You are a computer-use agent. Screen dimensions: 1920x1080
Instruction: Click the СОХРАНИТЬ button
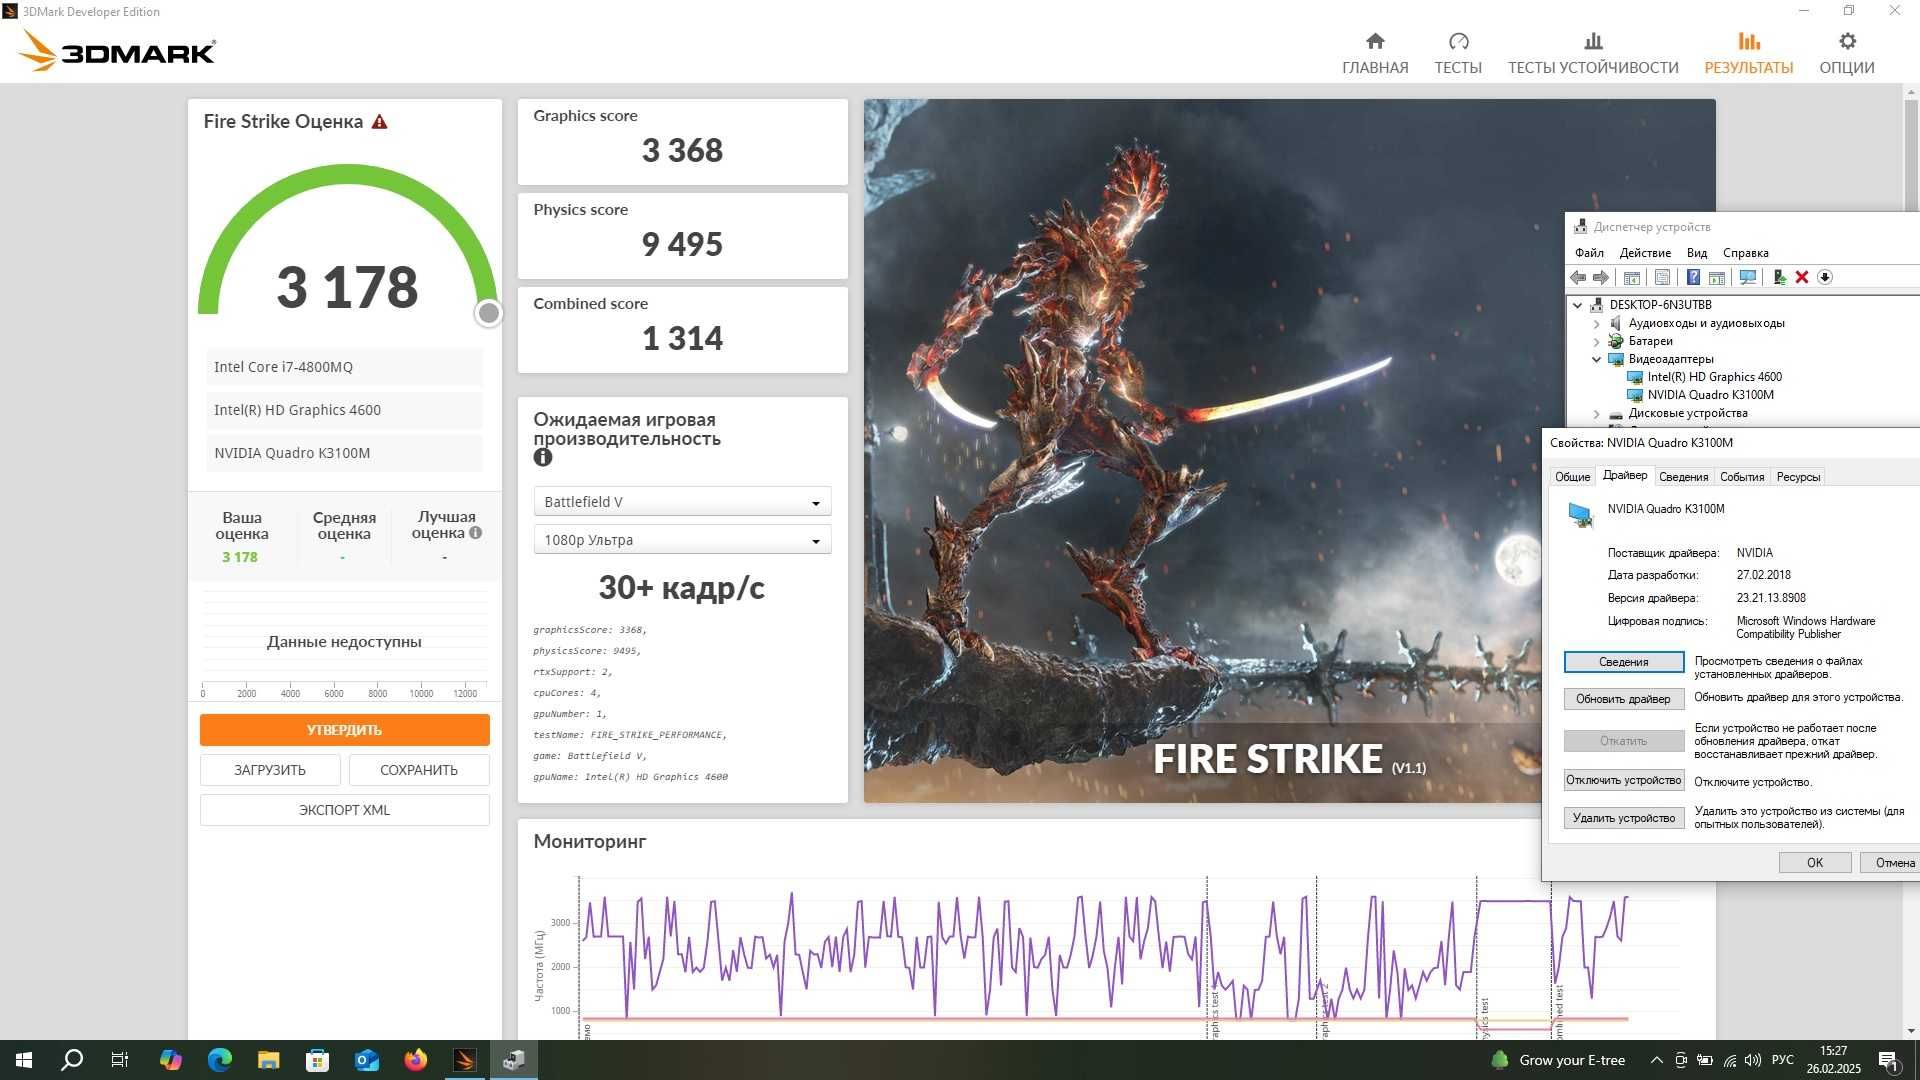pyautogui.click(x=419, y=770)
